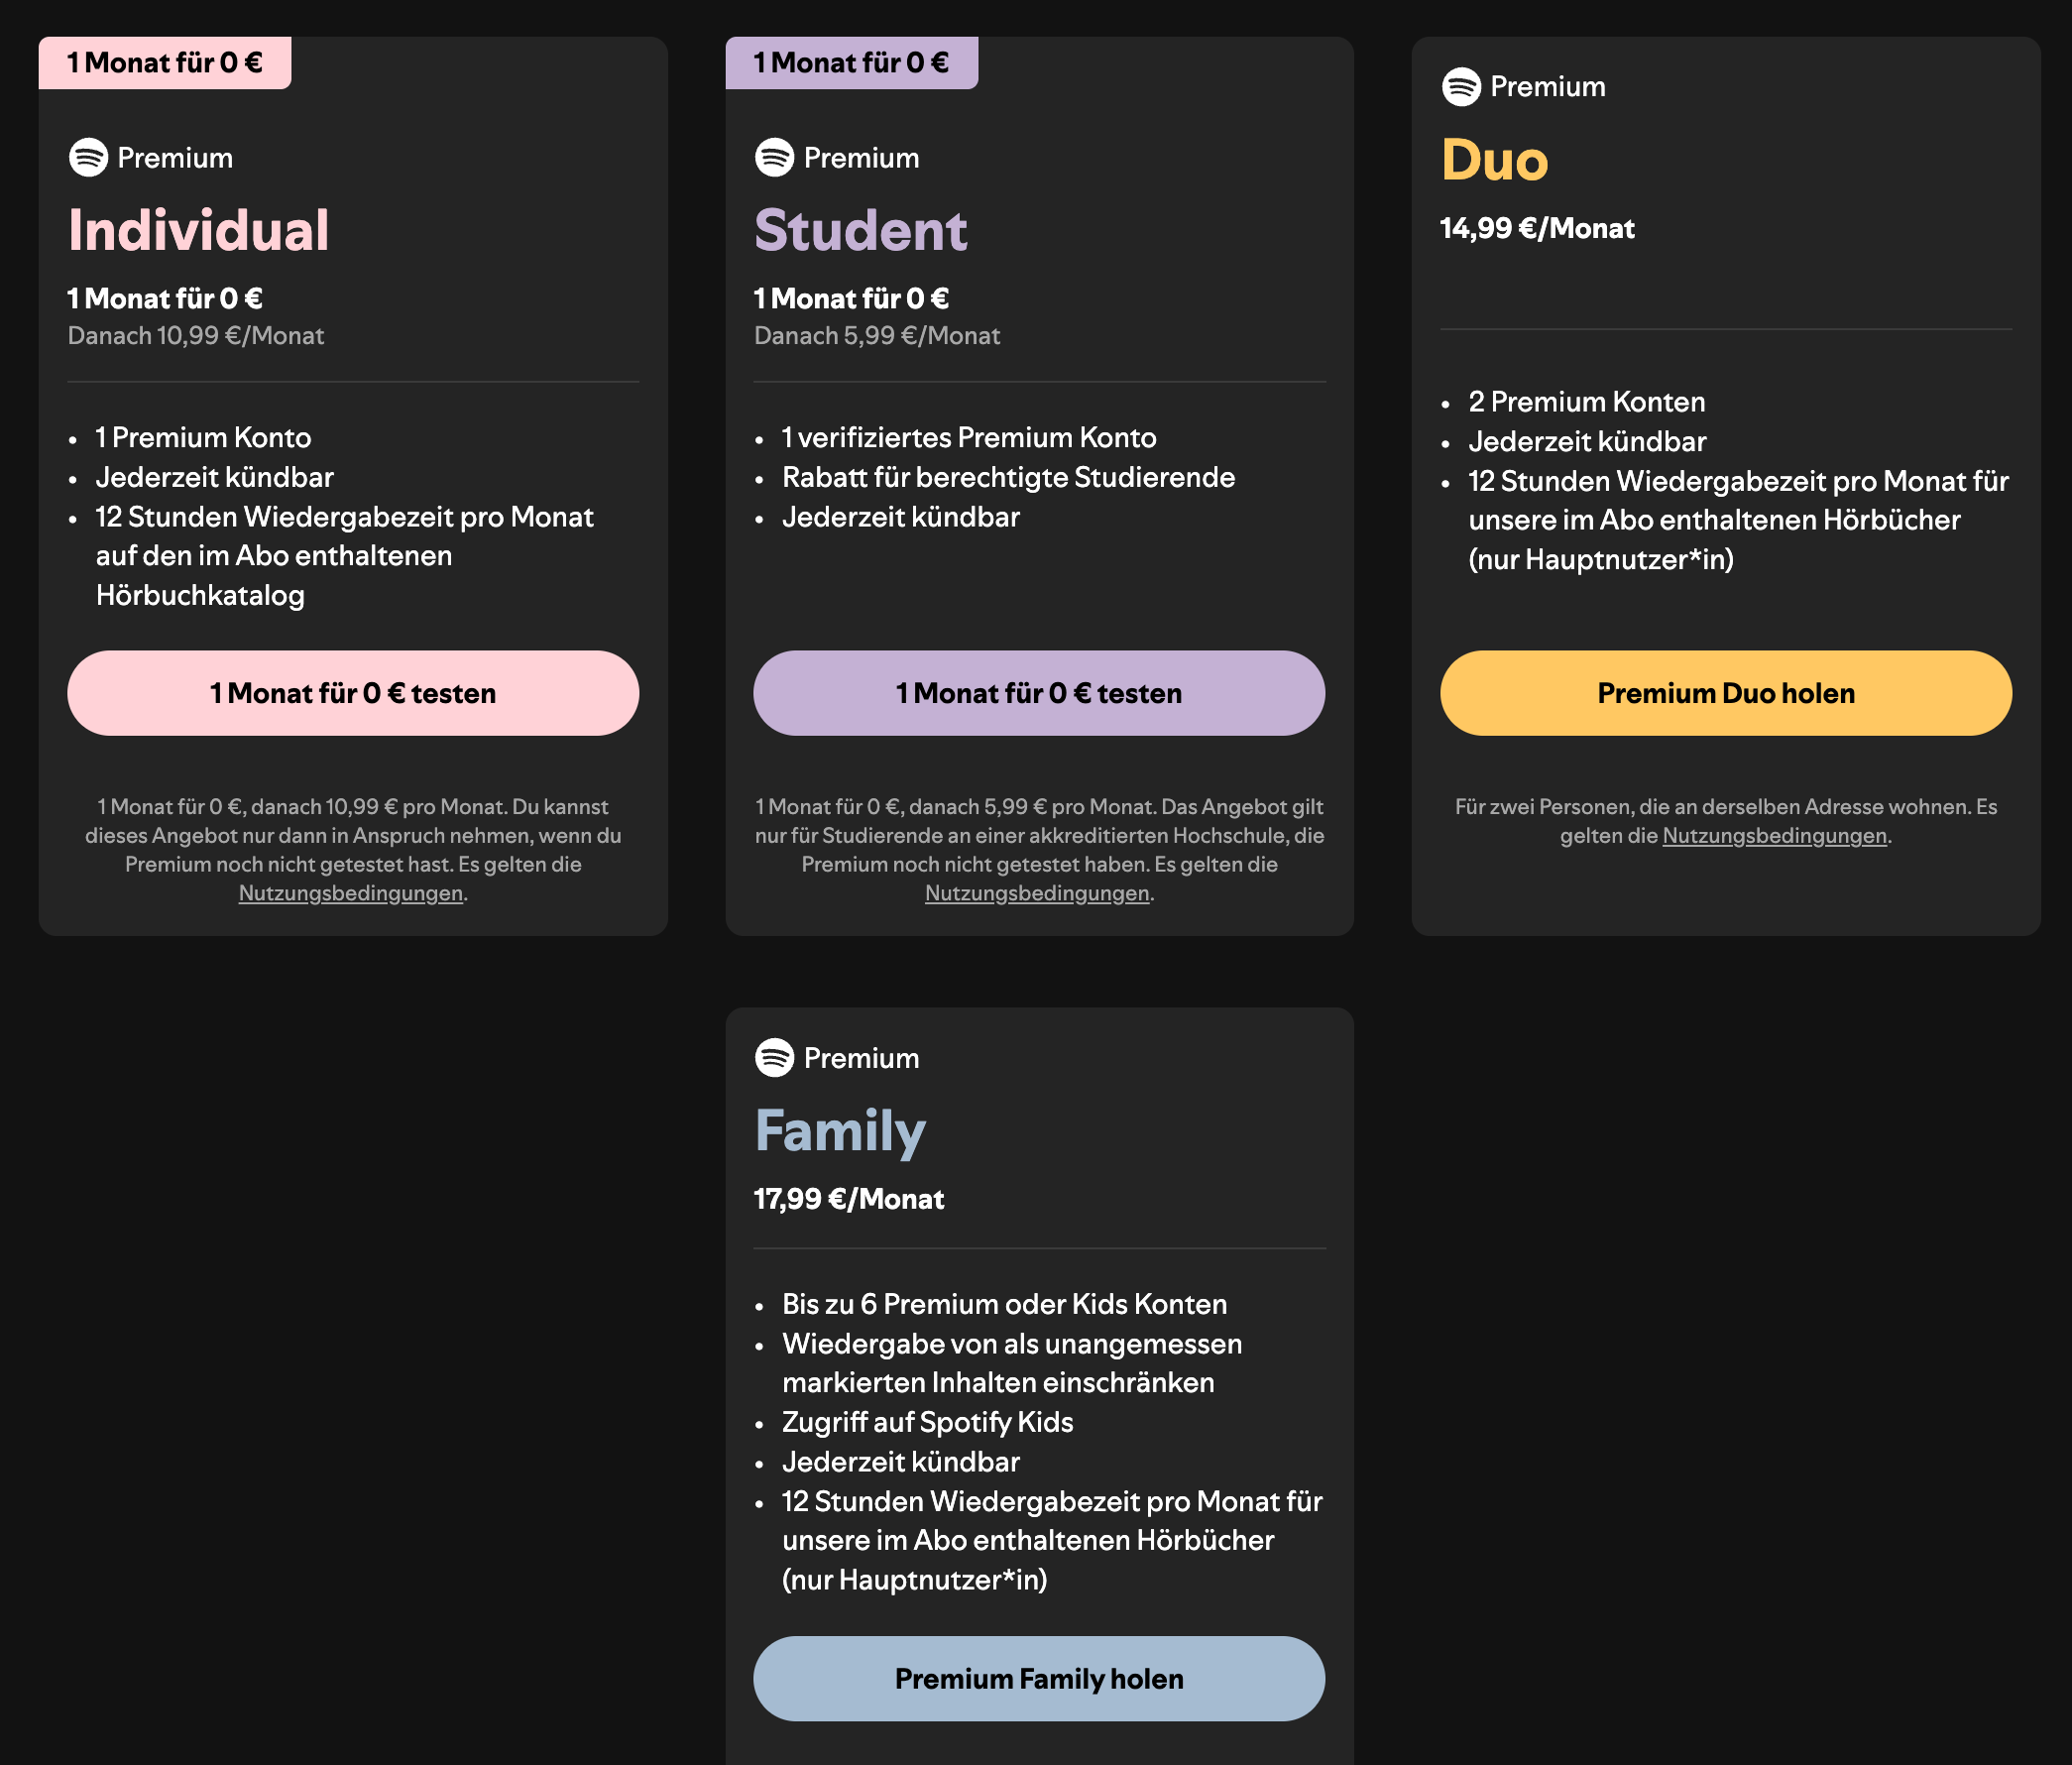
Task: Start the Individual 1 Monat für 0 € trial
Action: pos(353,693)
